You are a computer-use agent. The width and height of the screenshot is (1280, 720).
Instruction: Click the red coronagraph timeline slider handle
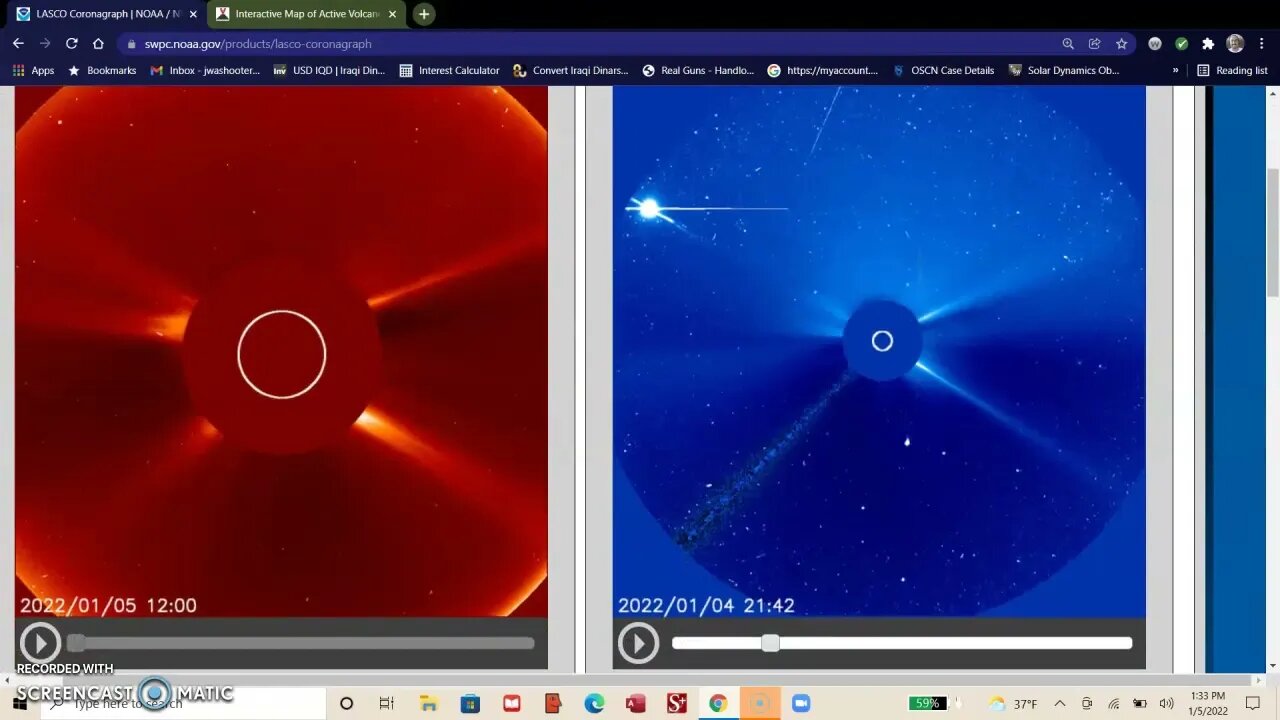pos(76,643)
